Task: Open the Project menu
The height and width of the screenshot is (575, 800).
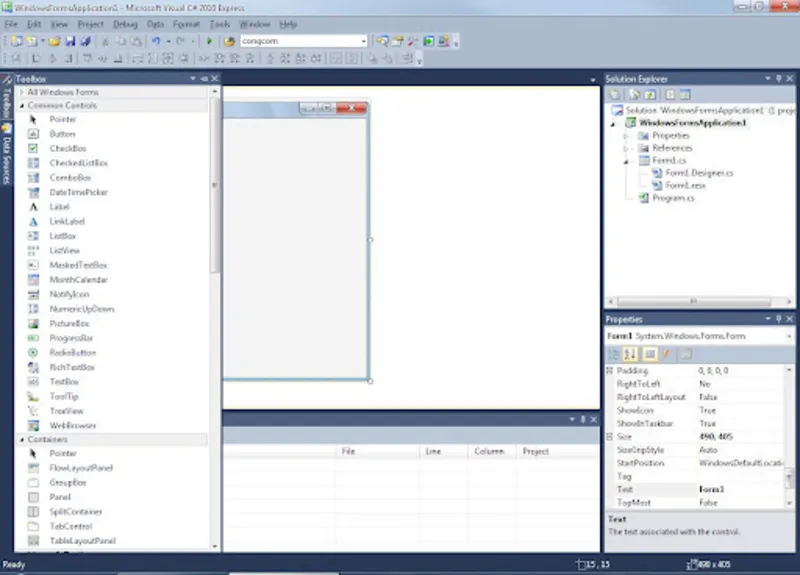Action: tap(90, 24)
